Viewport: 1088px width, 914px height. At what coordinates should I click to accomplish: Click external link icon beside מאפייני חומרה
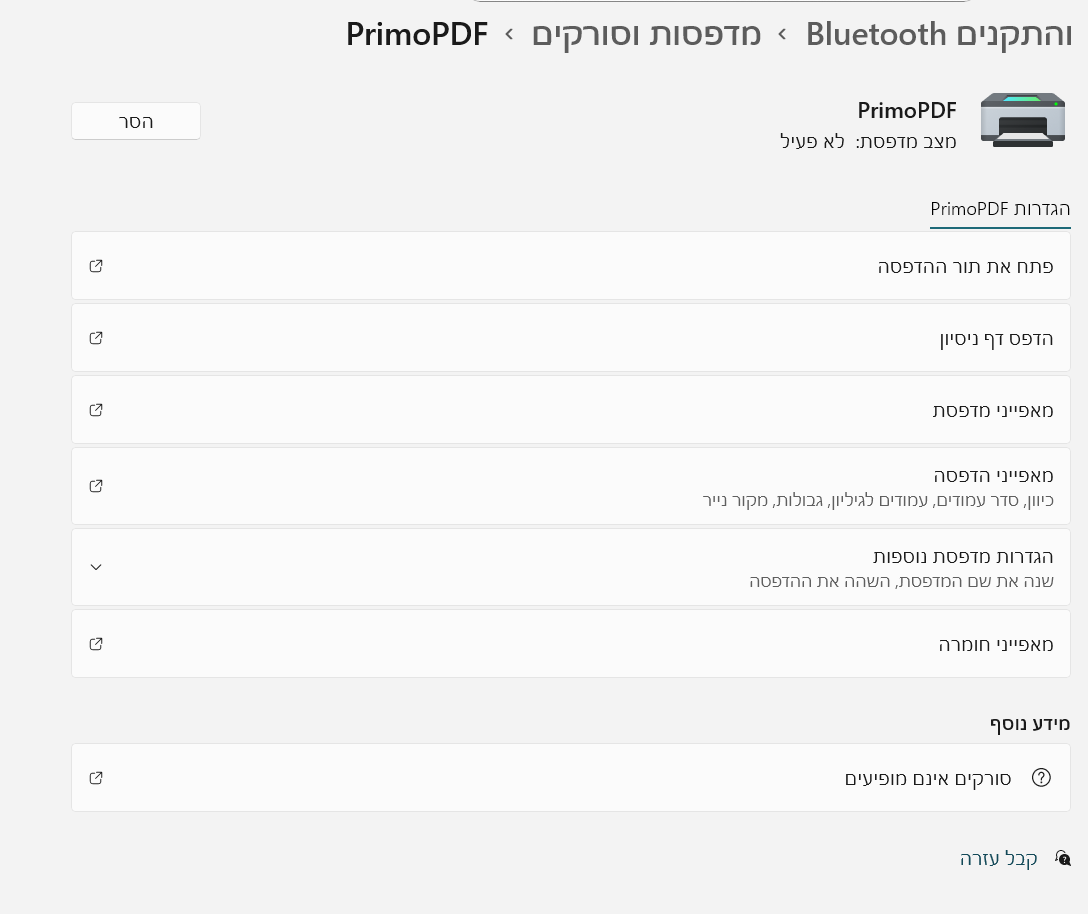coord(96,644)
